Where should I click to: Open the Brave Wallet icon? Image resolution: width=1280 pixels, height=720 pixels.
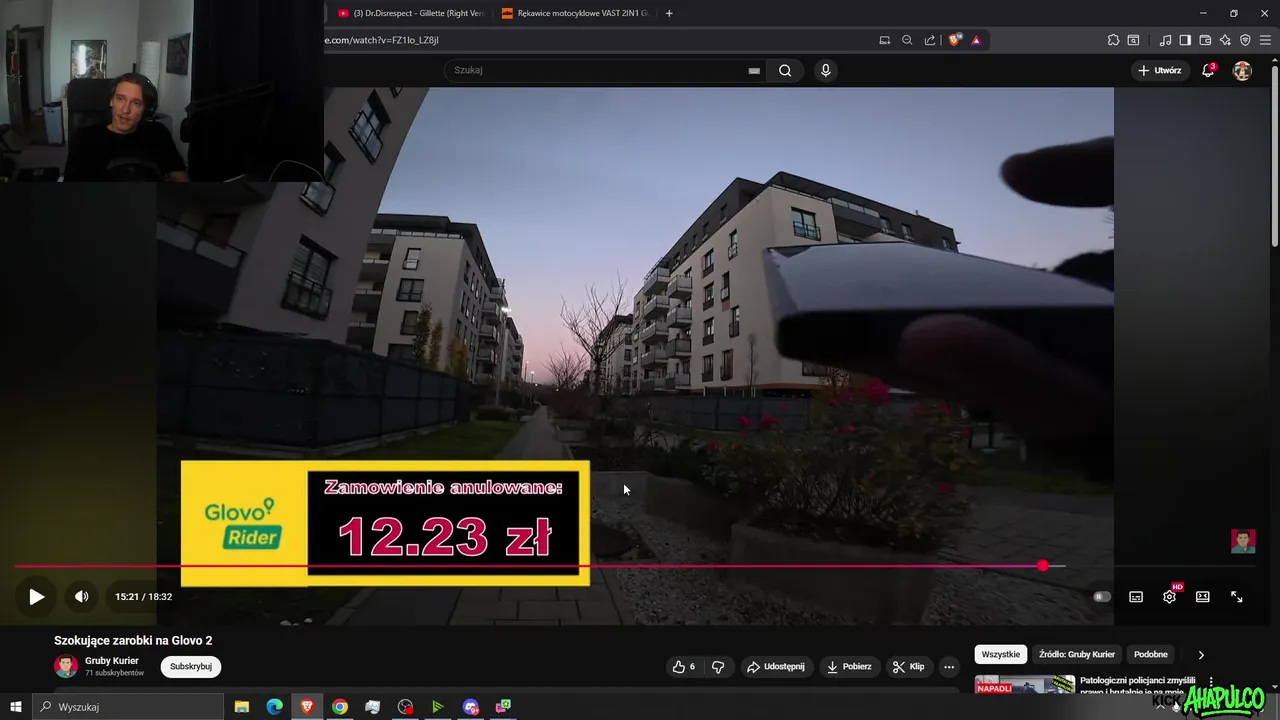coord(1205,40)
